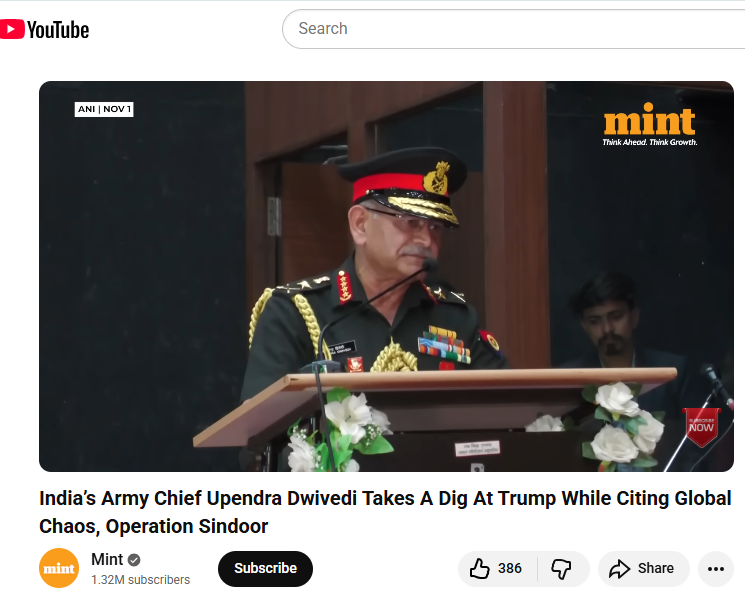Click the verified checkmark badge beside Mint

click(134, 560)
